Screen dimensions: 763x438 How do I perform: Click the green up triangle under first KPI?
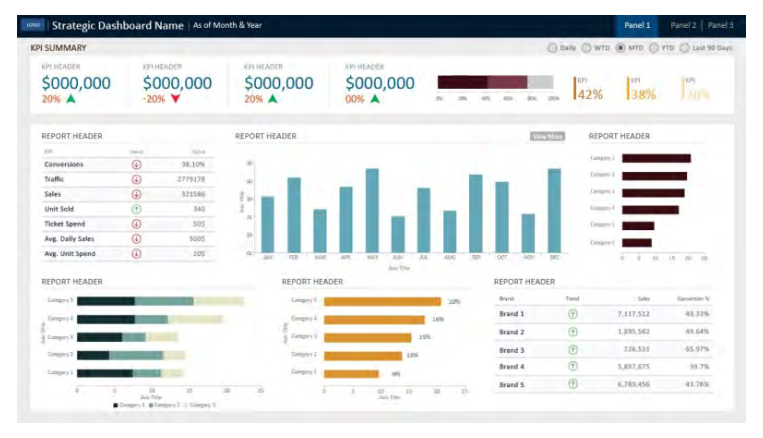click(71, 99)
